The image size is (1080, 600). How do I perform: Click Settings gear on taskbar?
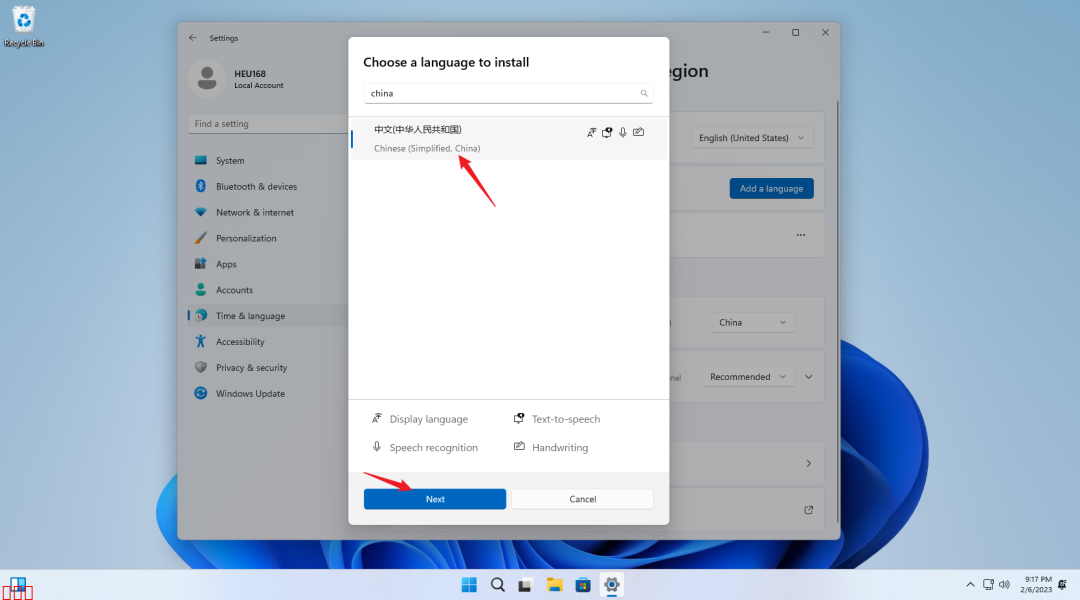point(611,585)
